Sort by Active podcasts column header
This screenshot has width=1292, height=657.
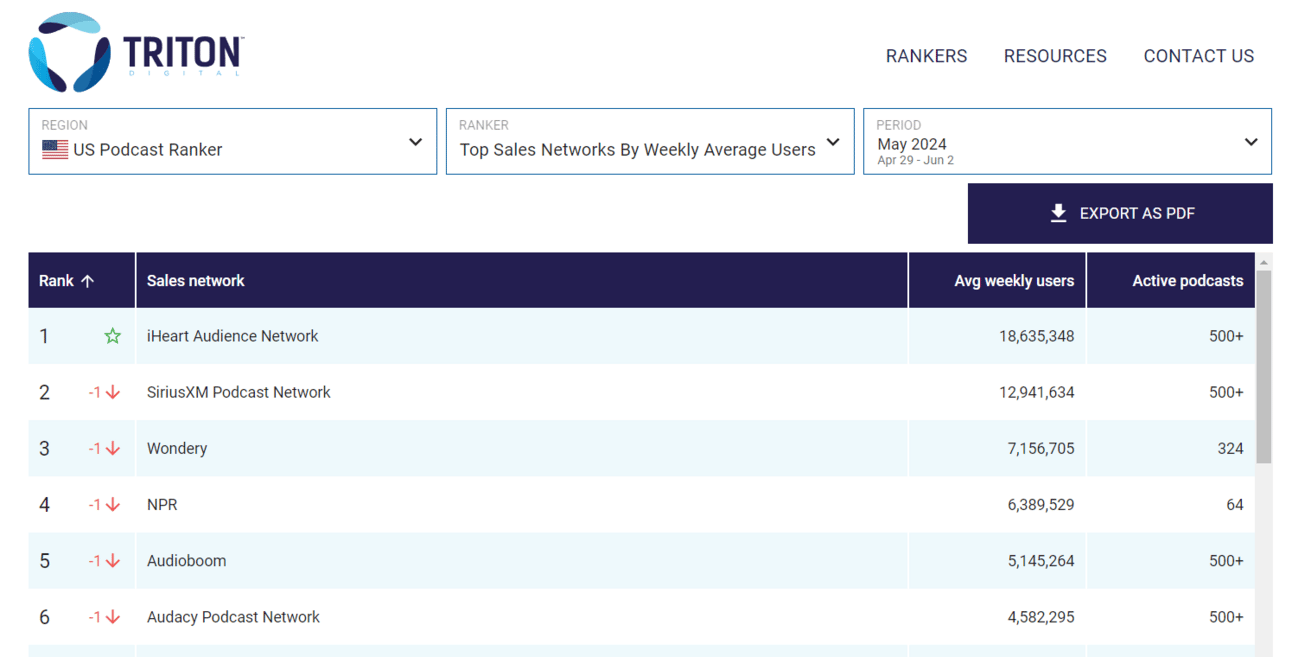point(1187,281)
